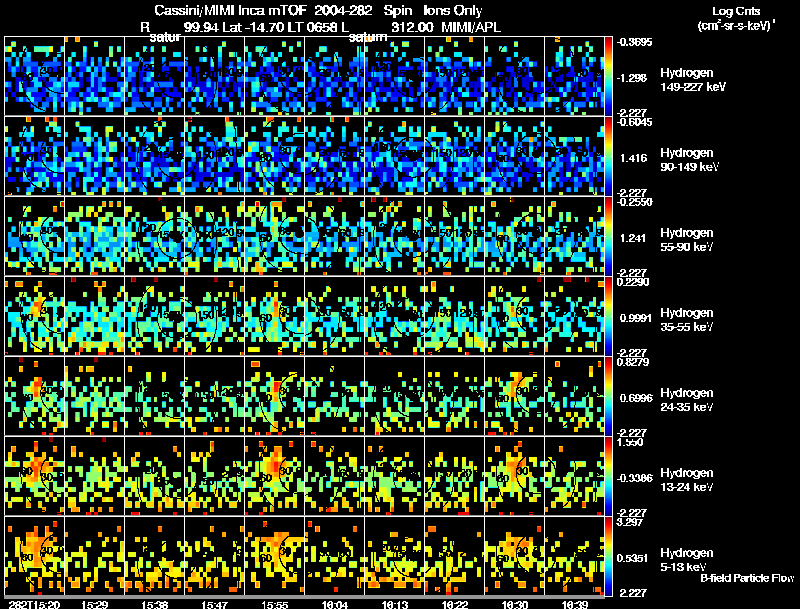This screenshot has width=800, height=609.
Task: Select the 'Hydrogen 35-55 keV' row label
Action: pyautogui.click(x=687, y=320)
